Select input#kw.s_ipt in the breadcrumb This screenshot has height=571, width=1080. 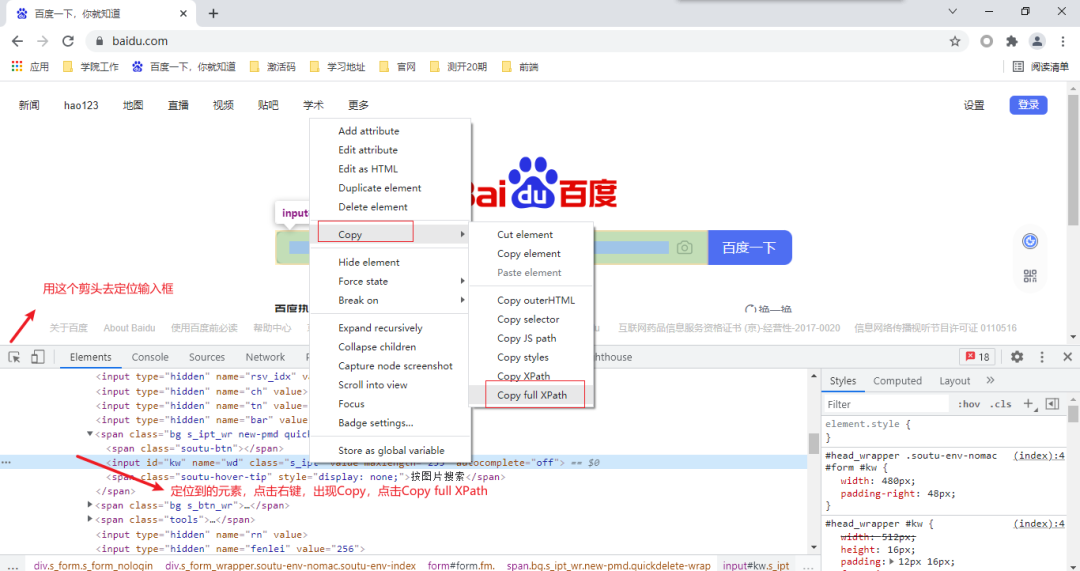(x=756, y=565)
